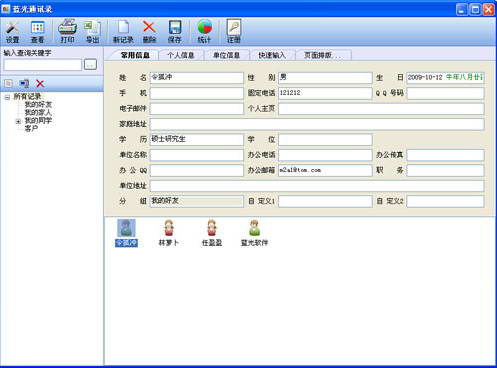The width and height of the screenshot is (497, 368).
Task: Click the QQ号码 input field
Action: 445,93
